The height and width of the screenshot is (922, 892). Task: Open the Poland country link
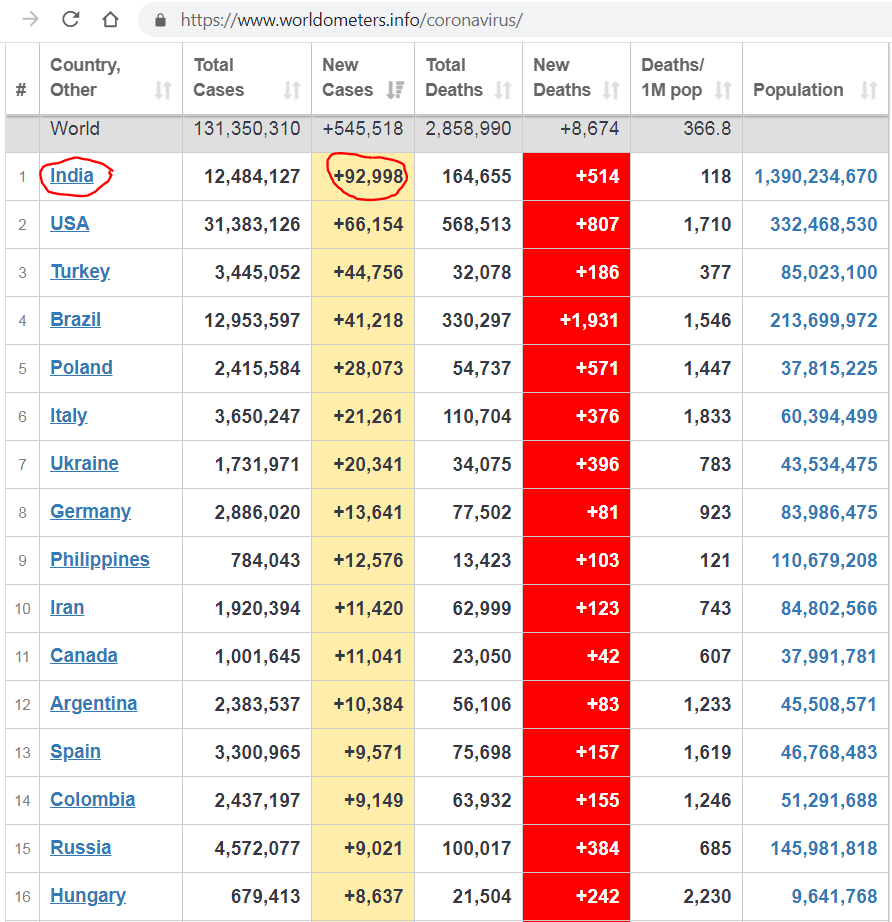[81, 368]
